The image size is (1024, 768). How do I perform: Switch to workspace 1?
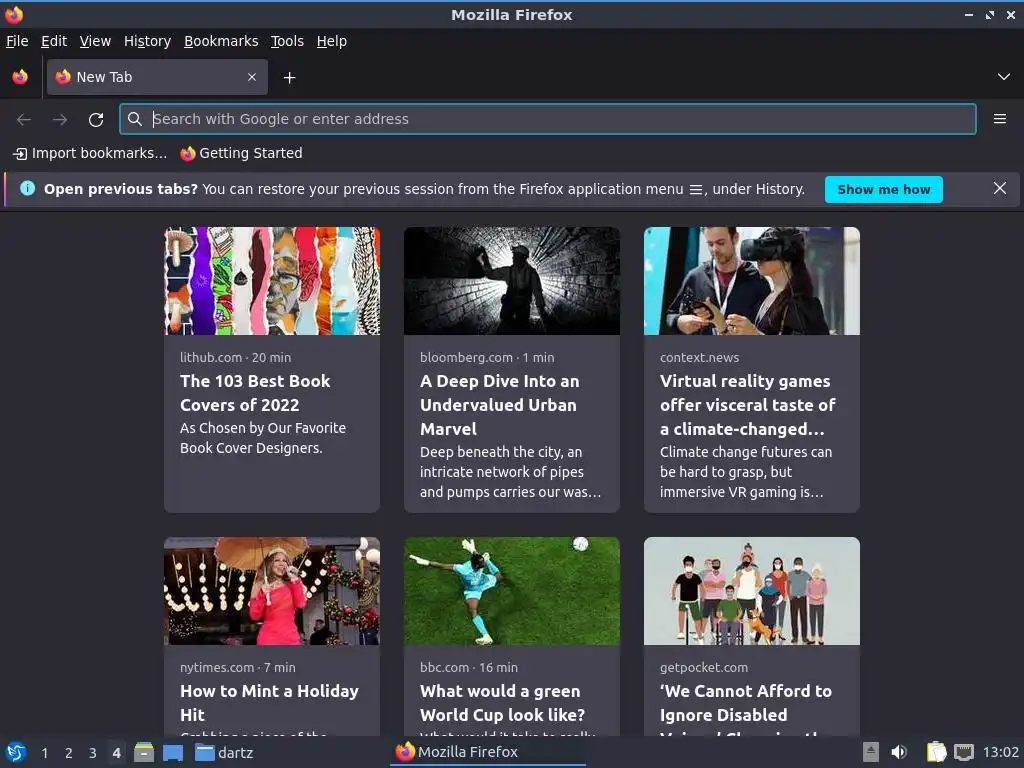pyautogui.click(x=44, y=753)
